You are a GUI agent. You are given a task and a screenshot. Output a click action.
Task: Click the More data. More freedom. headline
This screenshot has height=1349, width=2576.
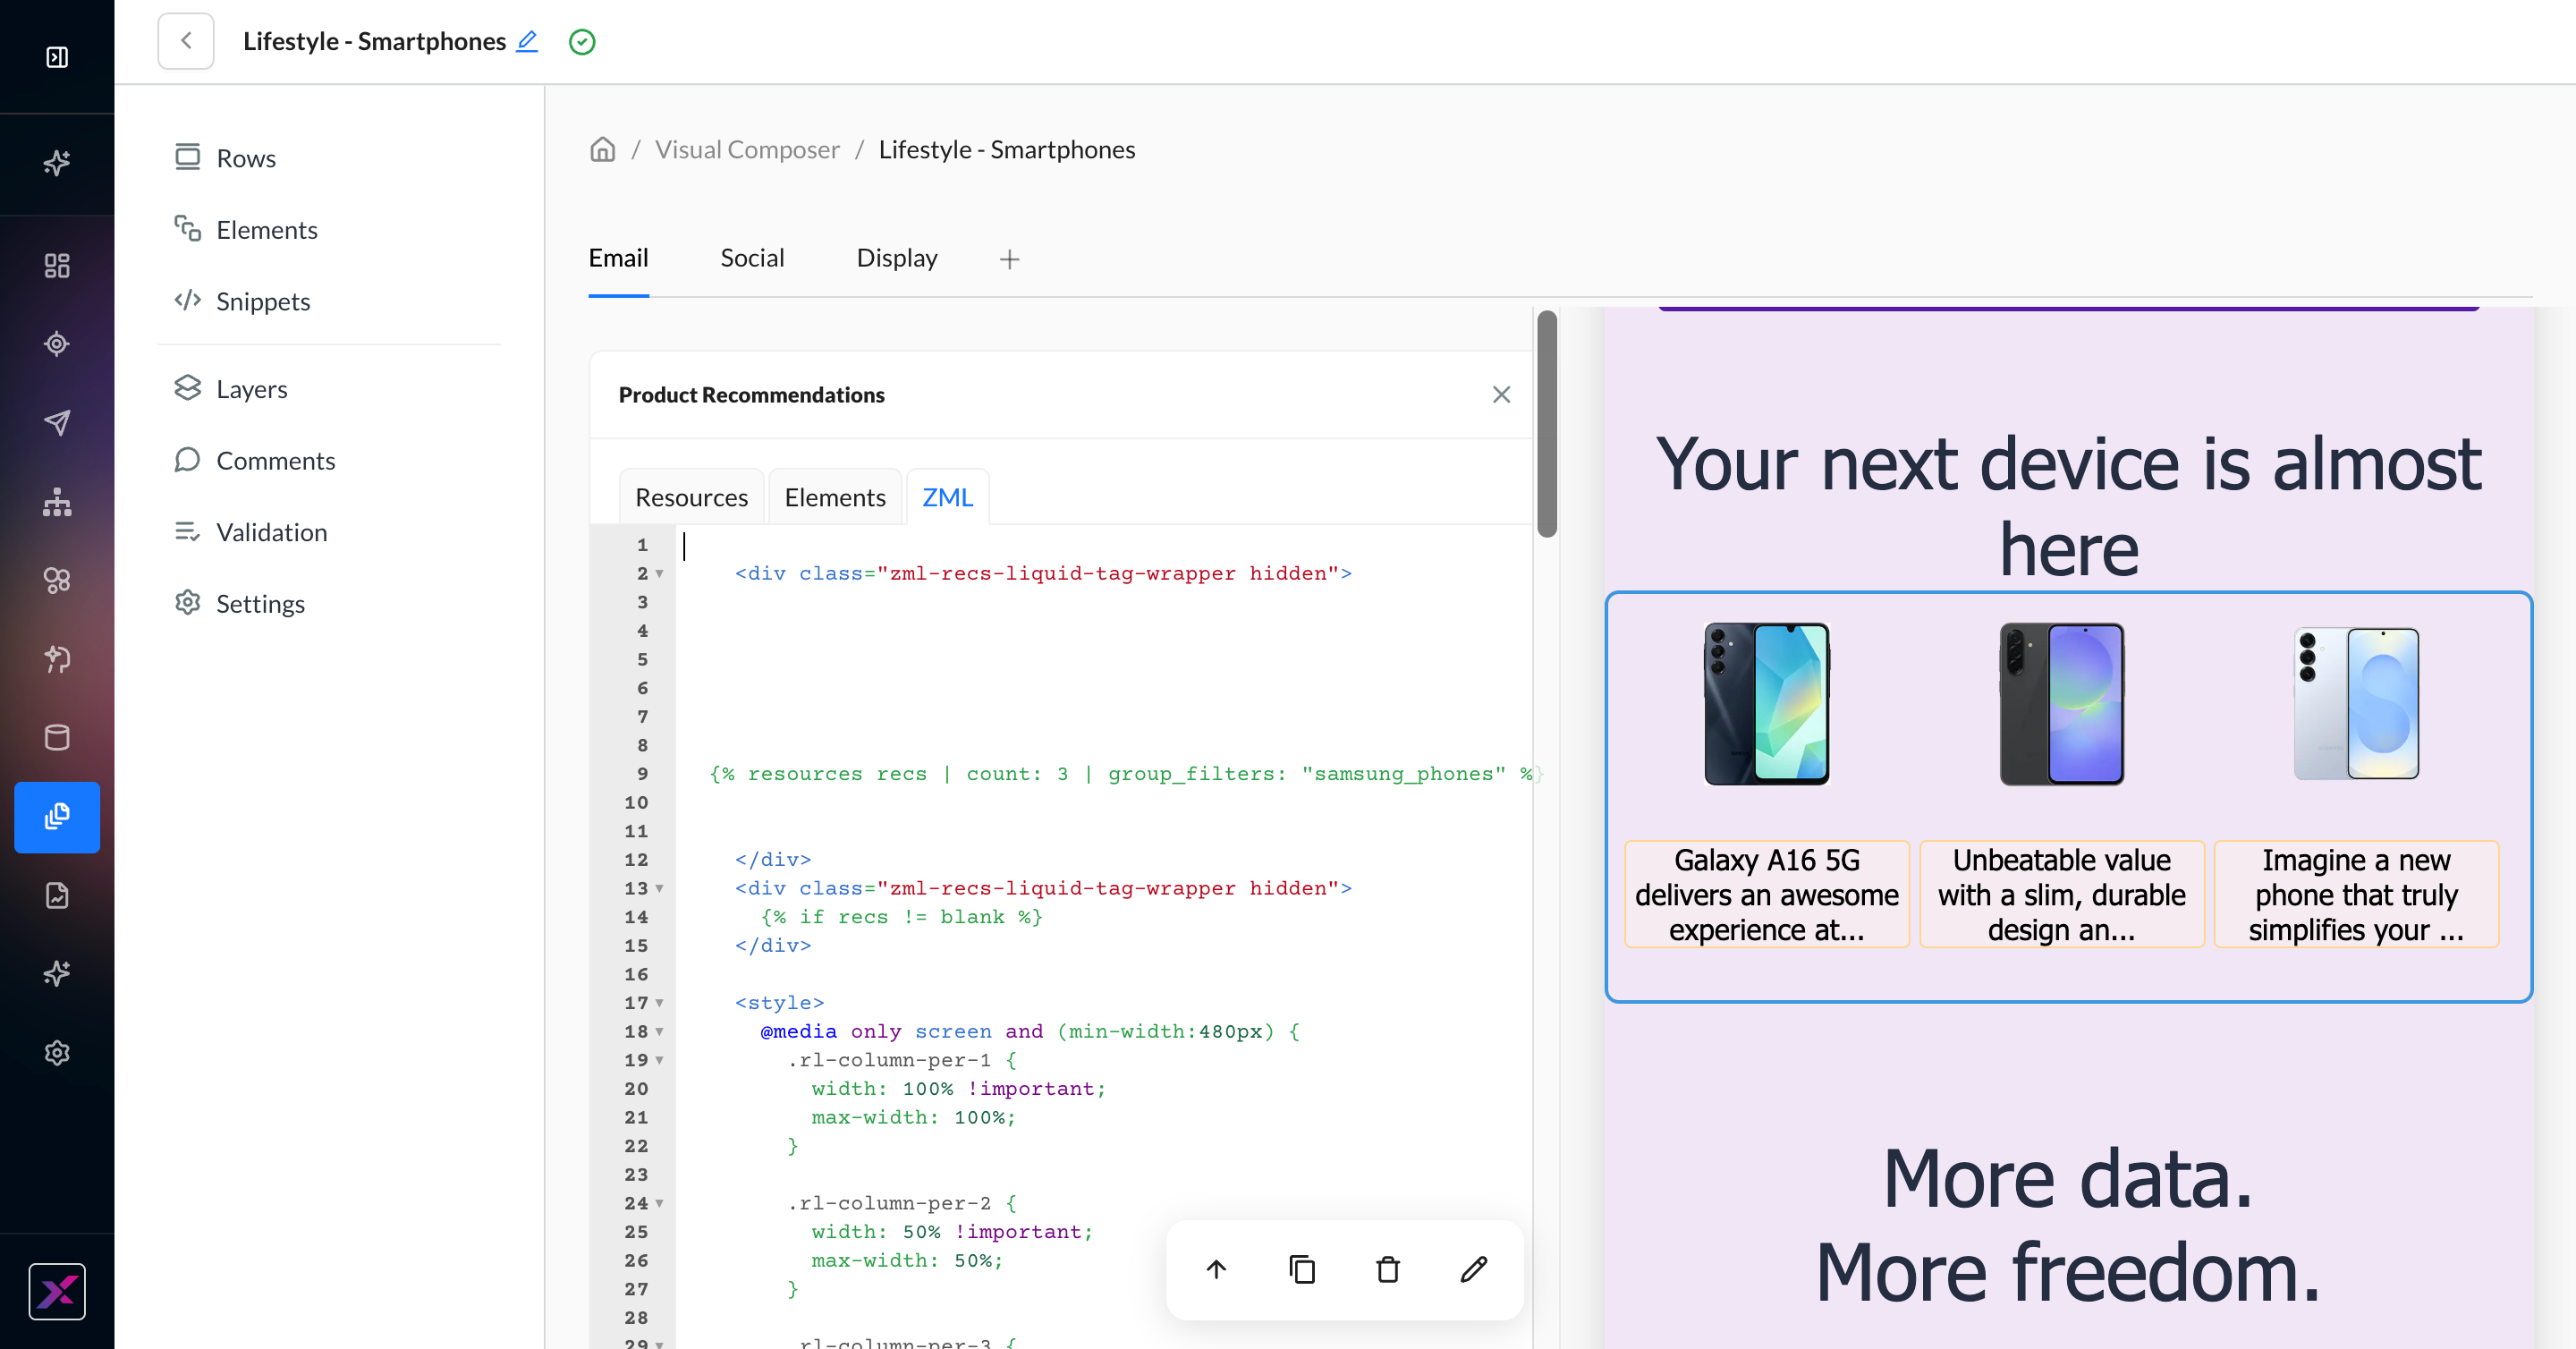pos(2069,1226)
